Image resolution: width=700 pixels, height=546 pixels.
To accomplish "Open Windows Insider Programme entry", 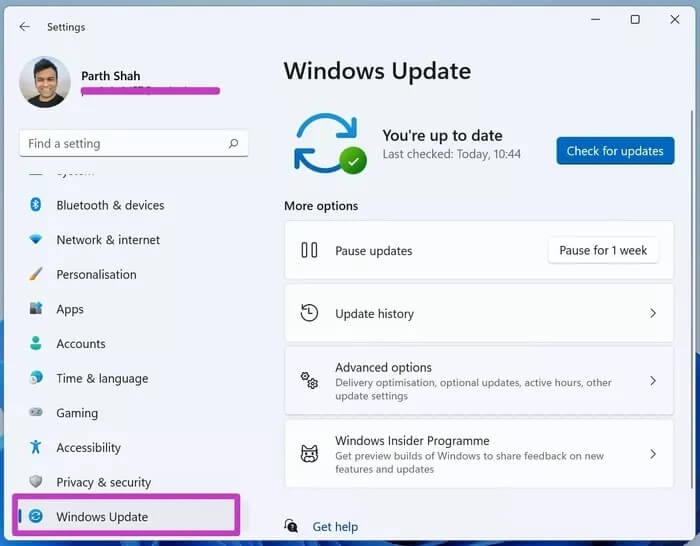I will pyautogui.click(x=479, y=454).
